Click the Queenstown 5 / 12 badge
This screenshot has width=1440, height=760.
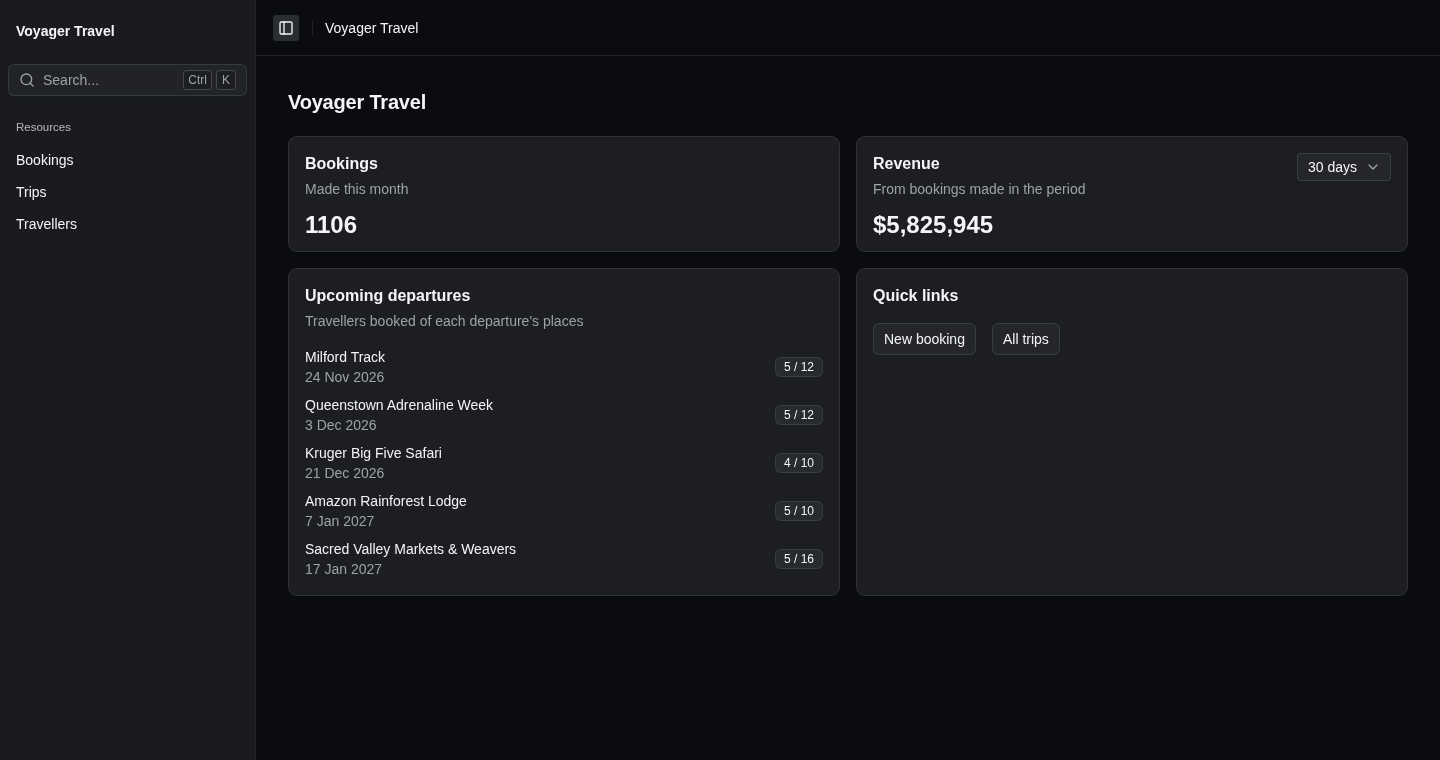click(x=799, y=415)
